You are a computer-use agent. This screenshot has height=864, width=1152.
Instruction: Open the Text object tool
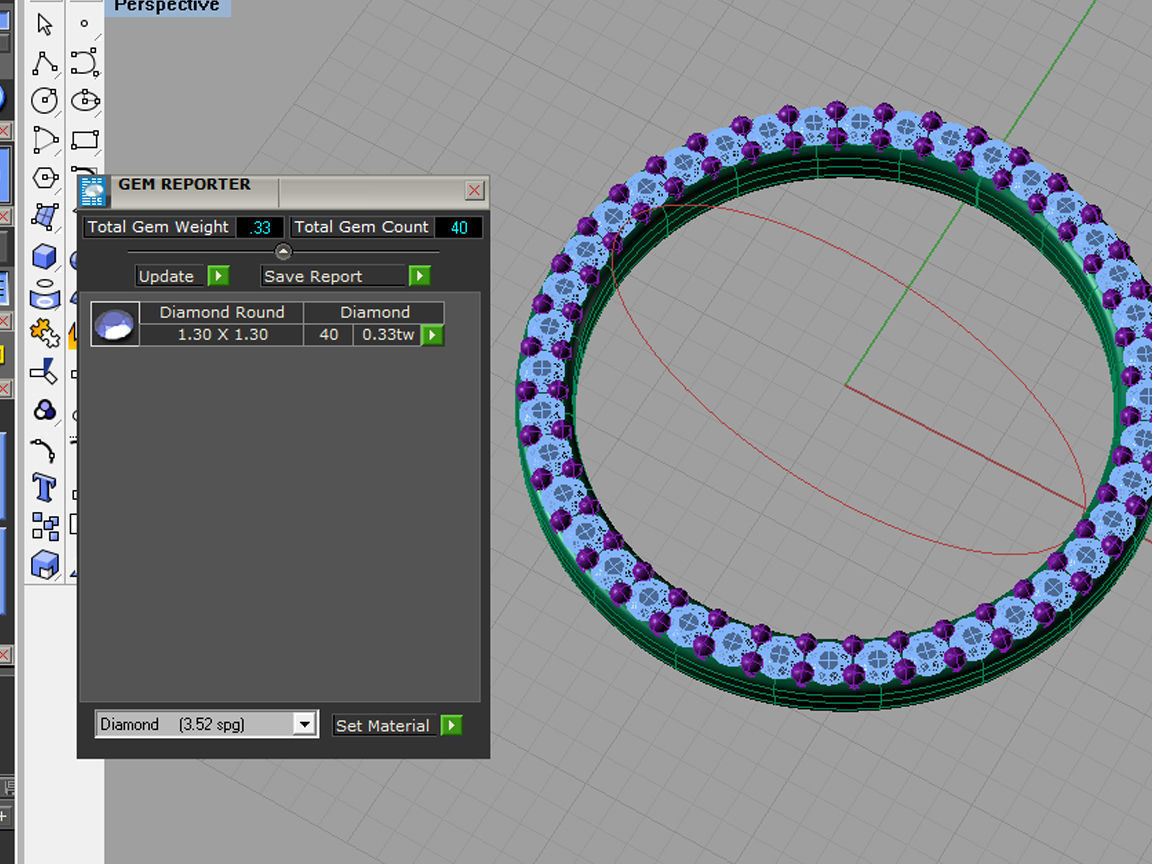(45, 488)
